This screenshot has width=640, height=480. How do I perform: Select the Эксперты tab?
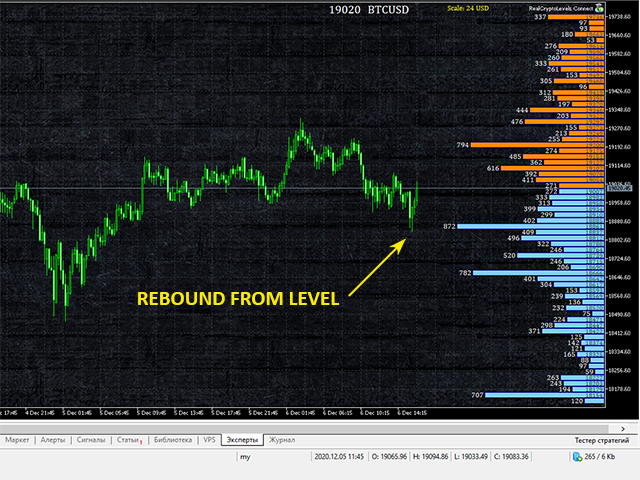coord(242,440)
